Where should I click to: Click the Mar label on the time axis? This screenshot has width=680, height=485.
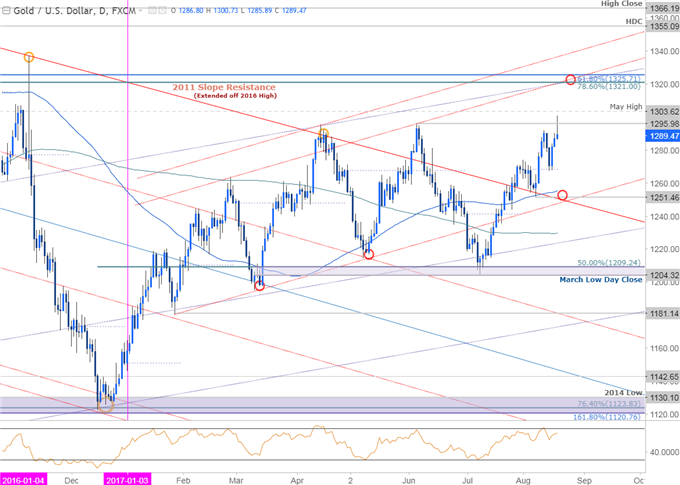pos(236,480)
